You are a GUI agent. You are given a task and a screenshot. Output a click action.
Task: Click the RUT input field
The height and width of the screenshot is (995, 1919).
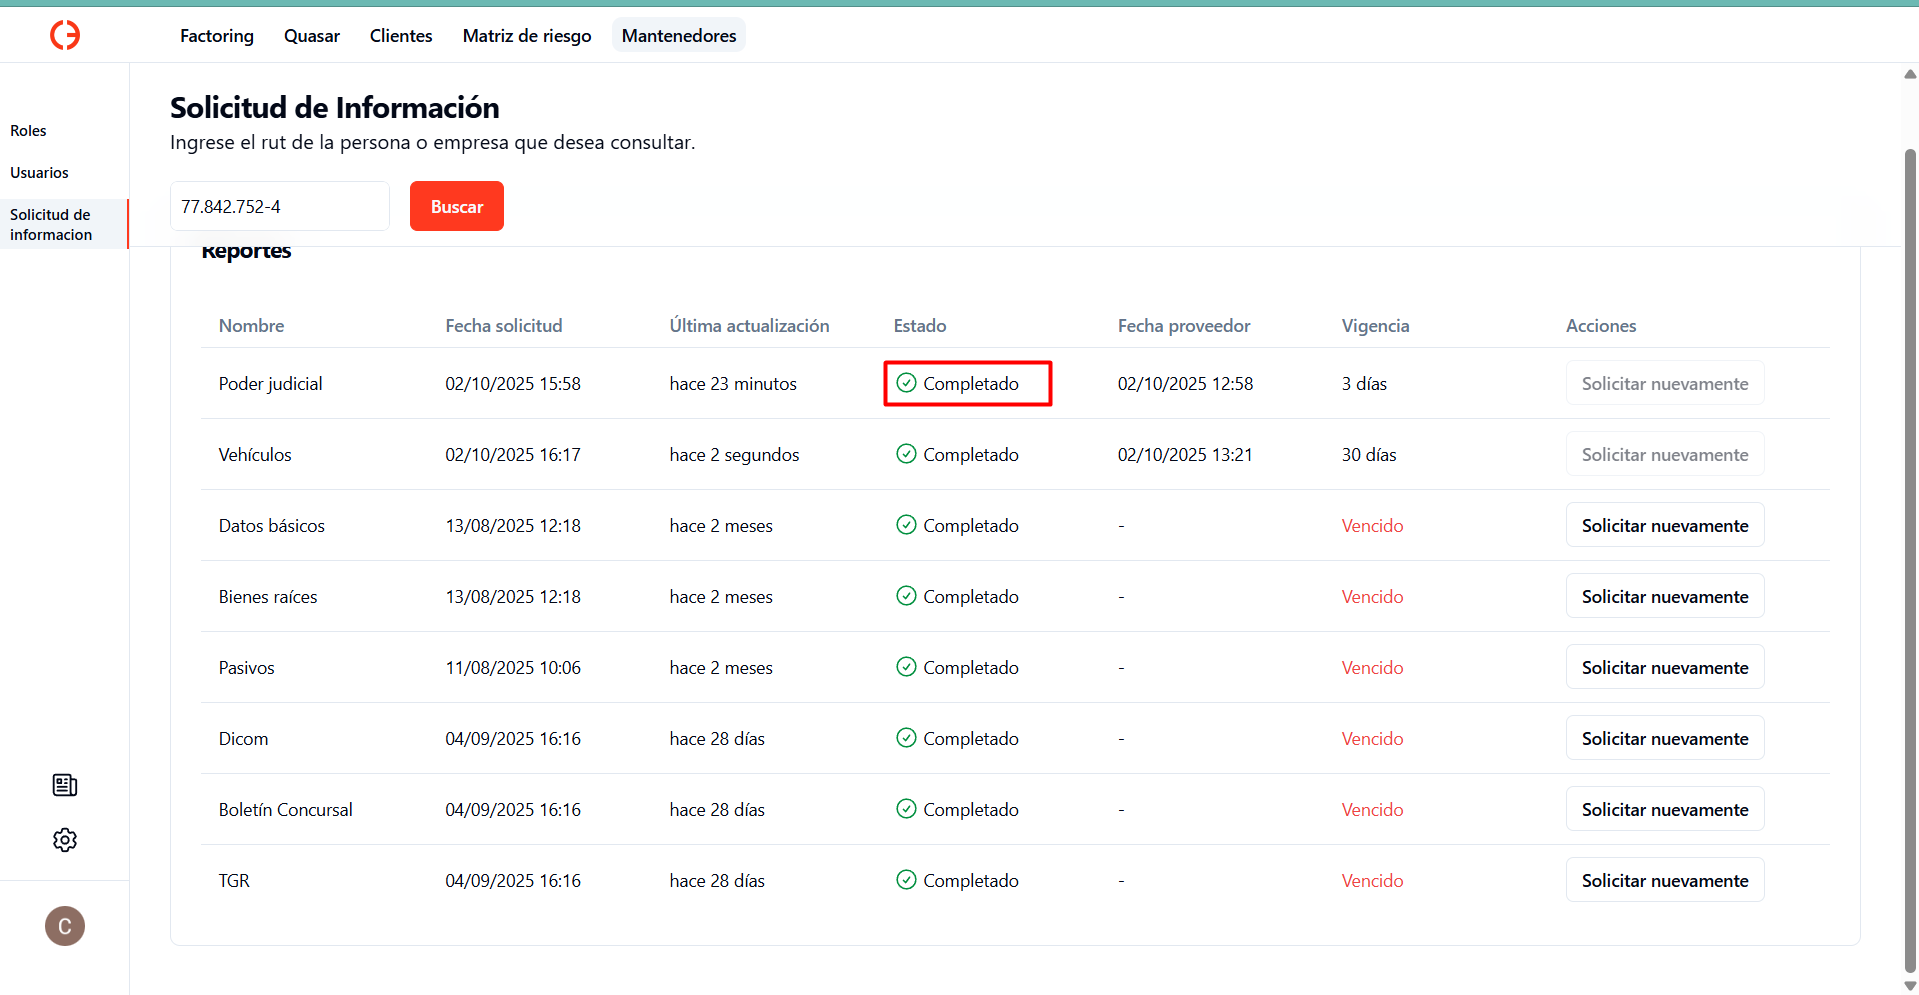(279, 207)
